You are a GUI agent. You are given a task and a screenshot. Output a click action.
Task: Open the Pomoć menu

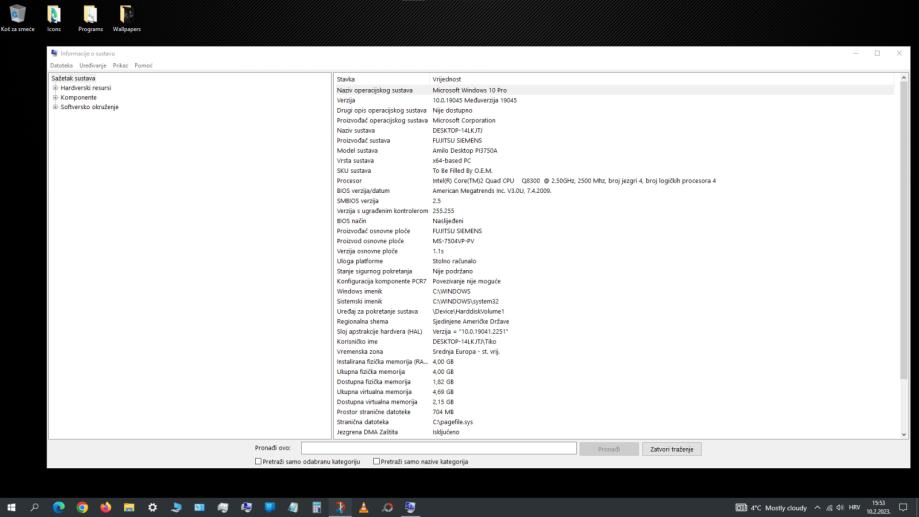[x=143, y=66]
